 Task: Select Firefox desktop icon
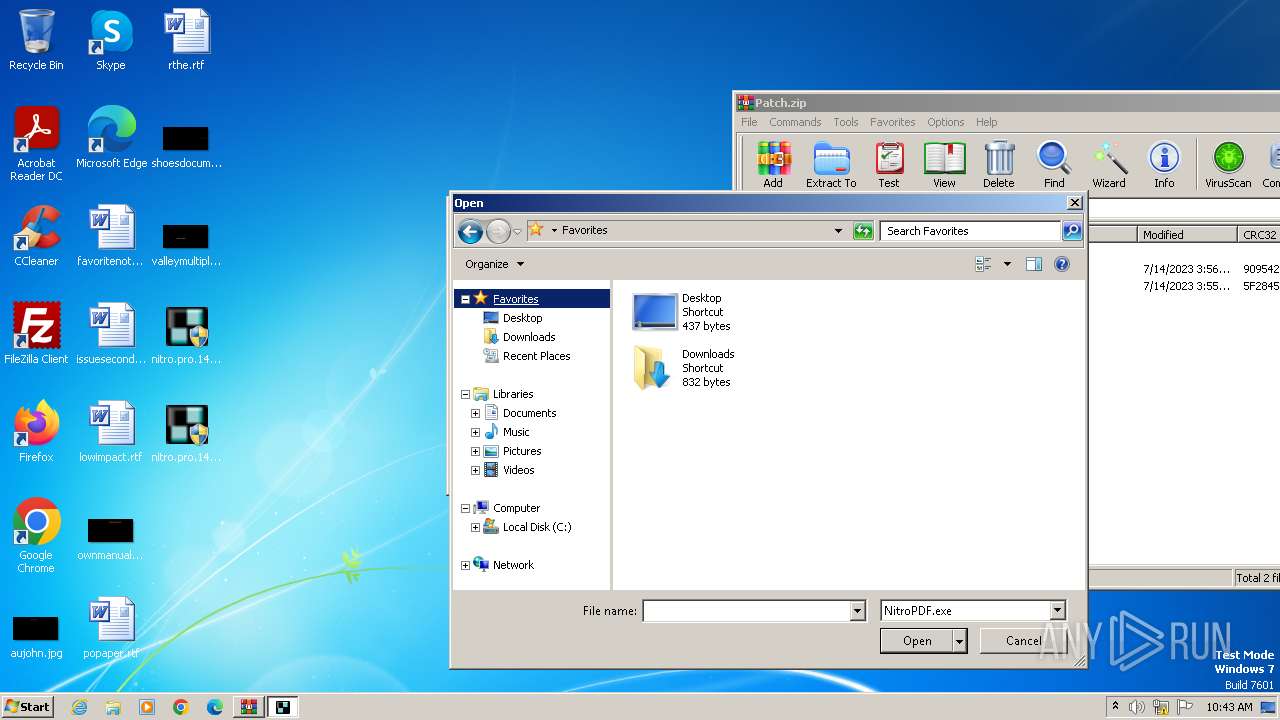point(36,432)
